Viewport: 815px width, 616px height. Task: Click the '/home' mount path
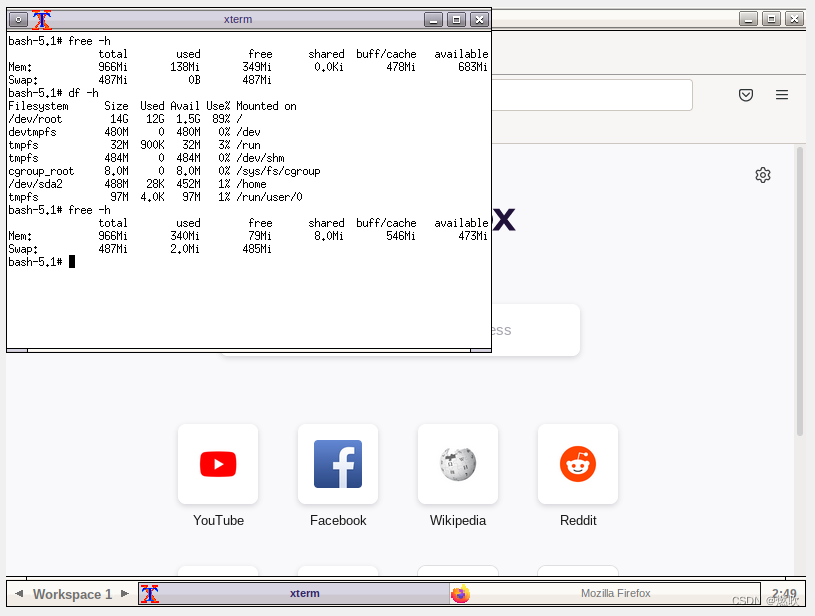(251, 184)
